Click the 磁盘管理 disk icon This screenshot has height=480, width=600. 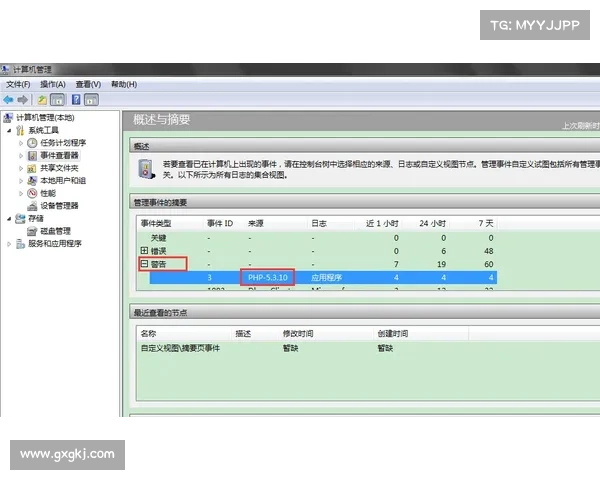click(x=32, y=231)
